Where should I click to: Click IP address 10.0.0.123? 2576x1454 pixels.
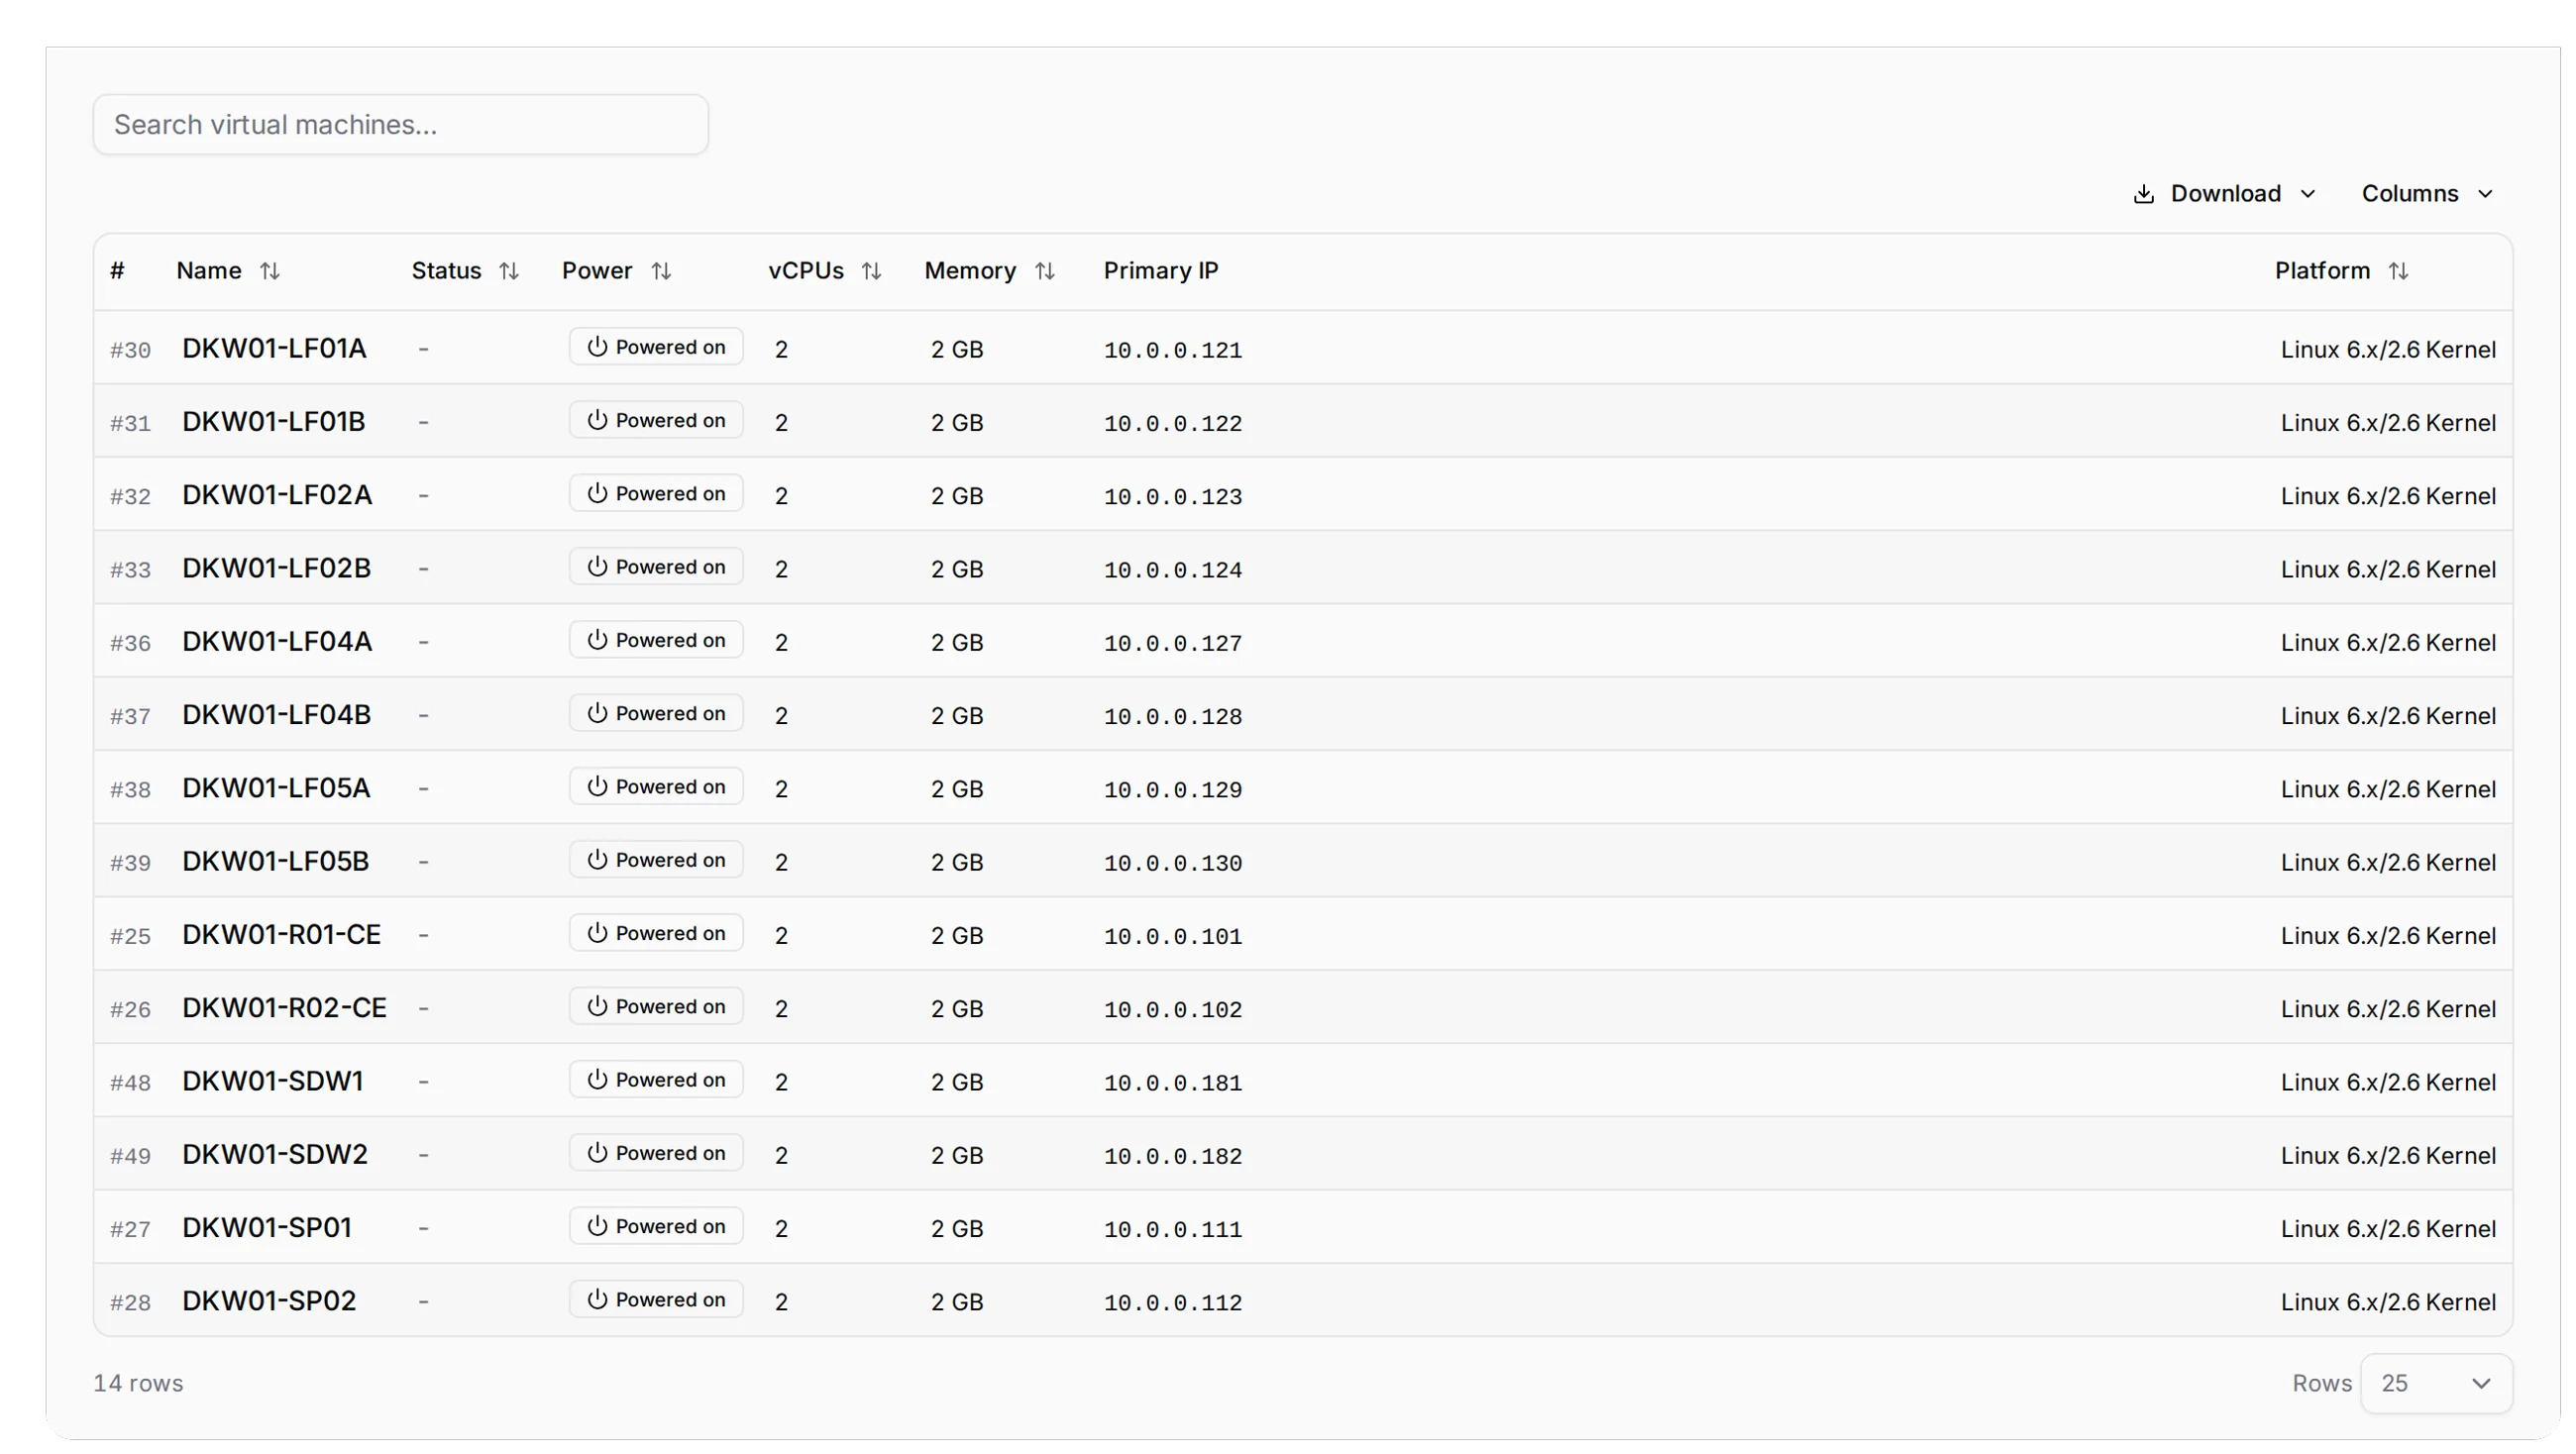1173,496
